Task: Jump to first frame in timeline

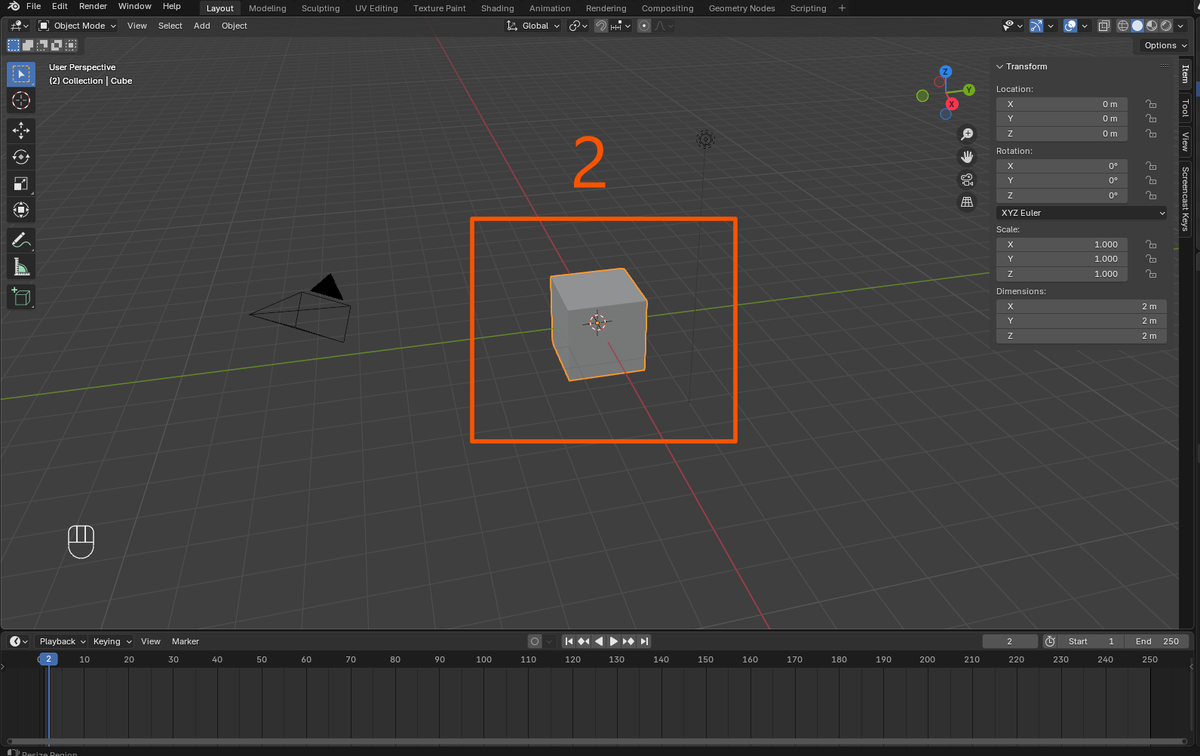Action: (569, 641)
